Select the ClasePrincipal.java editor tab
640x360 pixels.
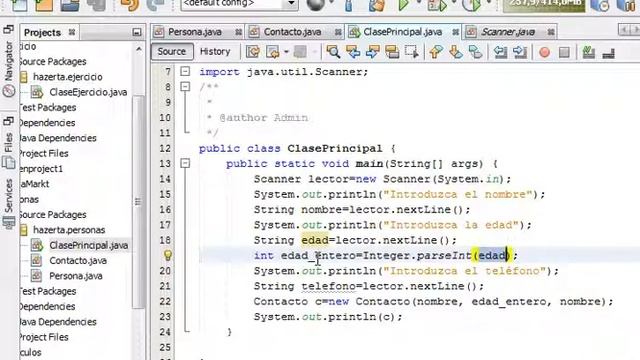tap(402, 32)
